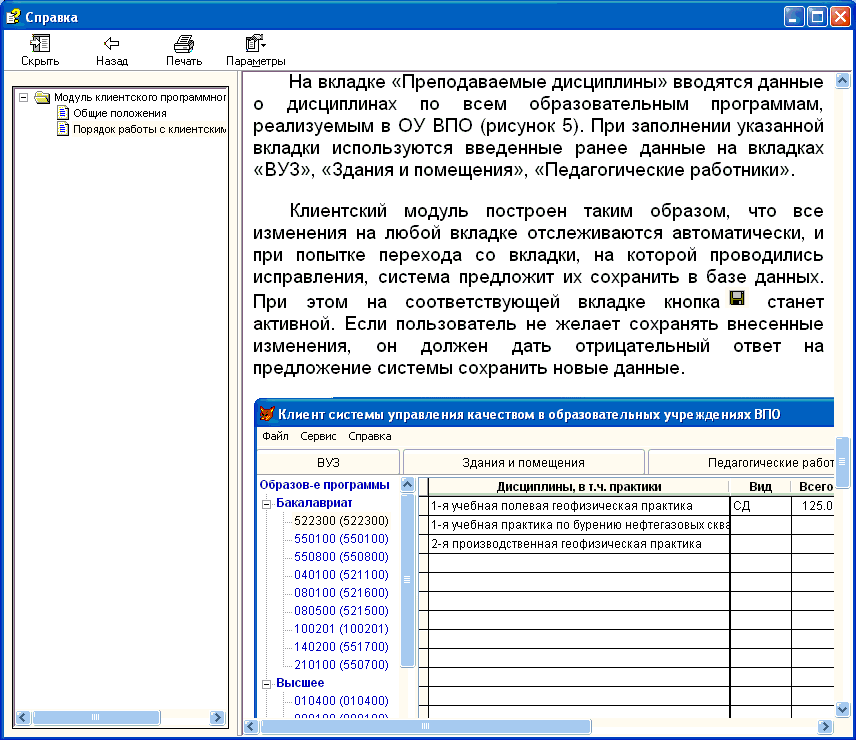Open the Файл menu in the embedded client

[x=275, y=436]
